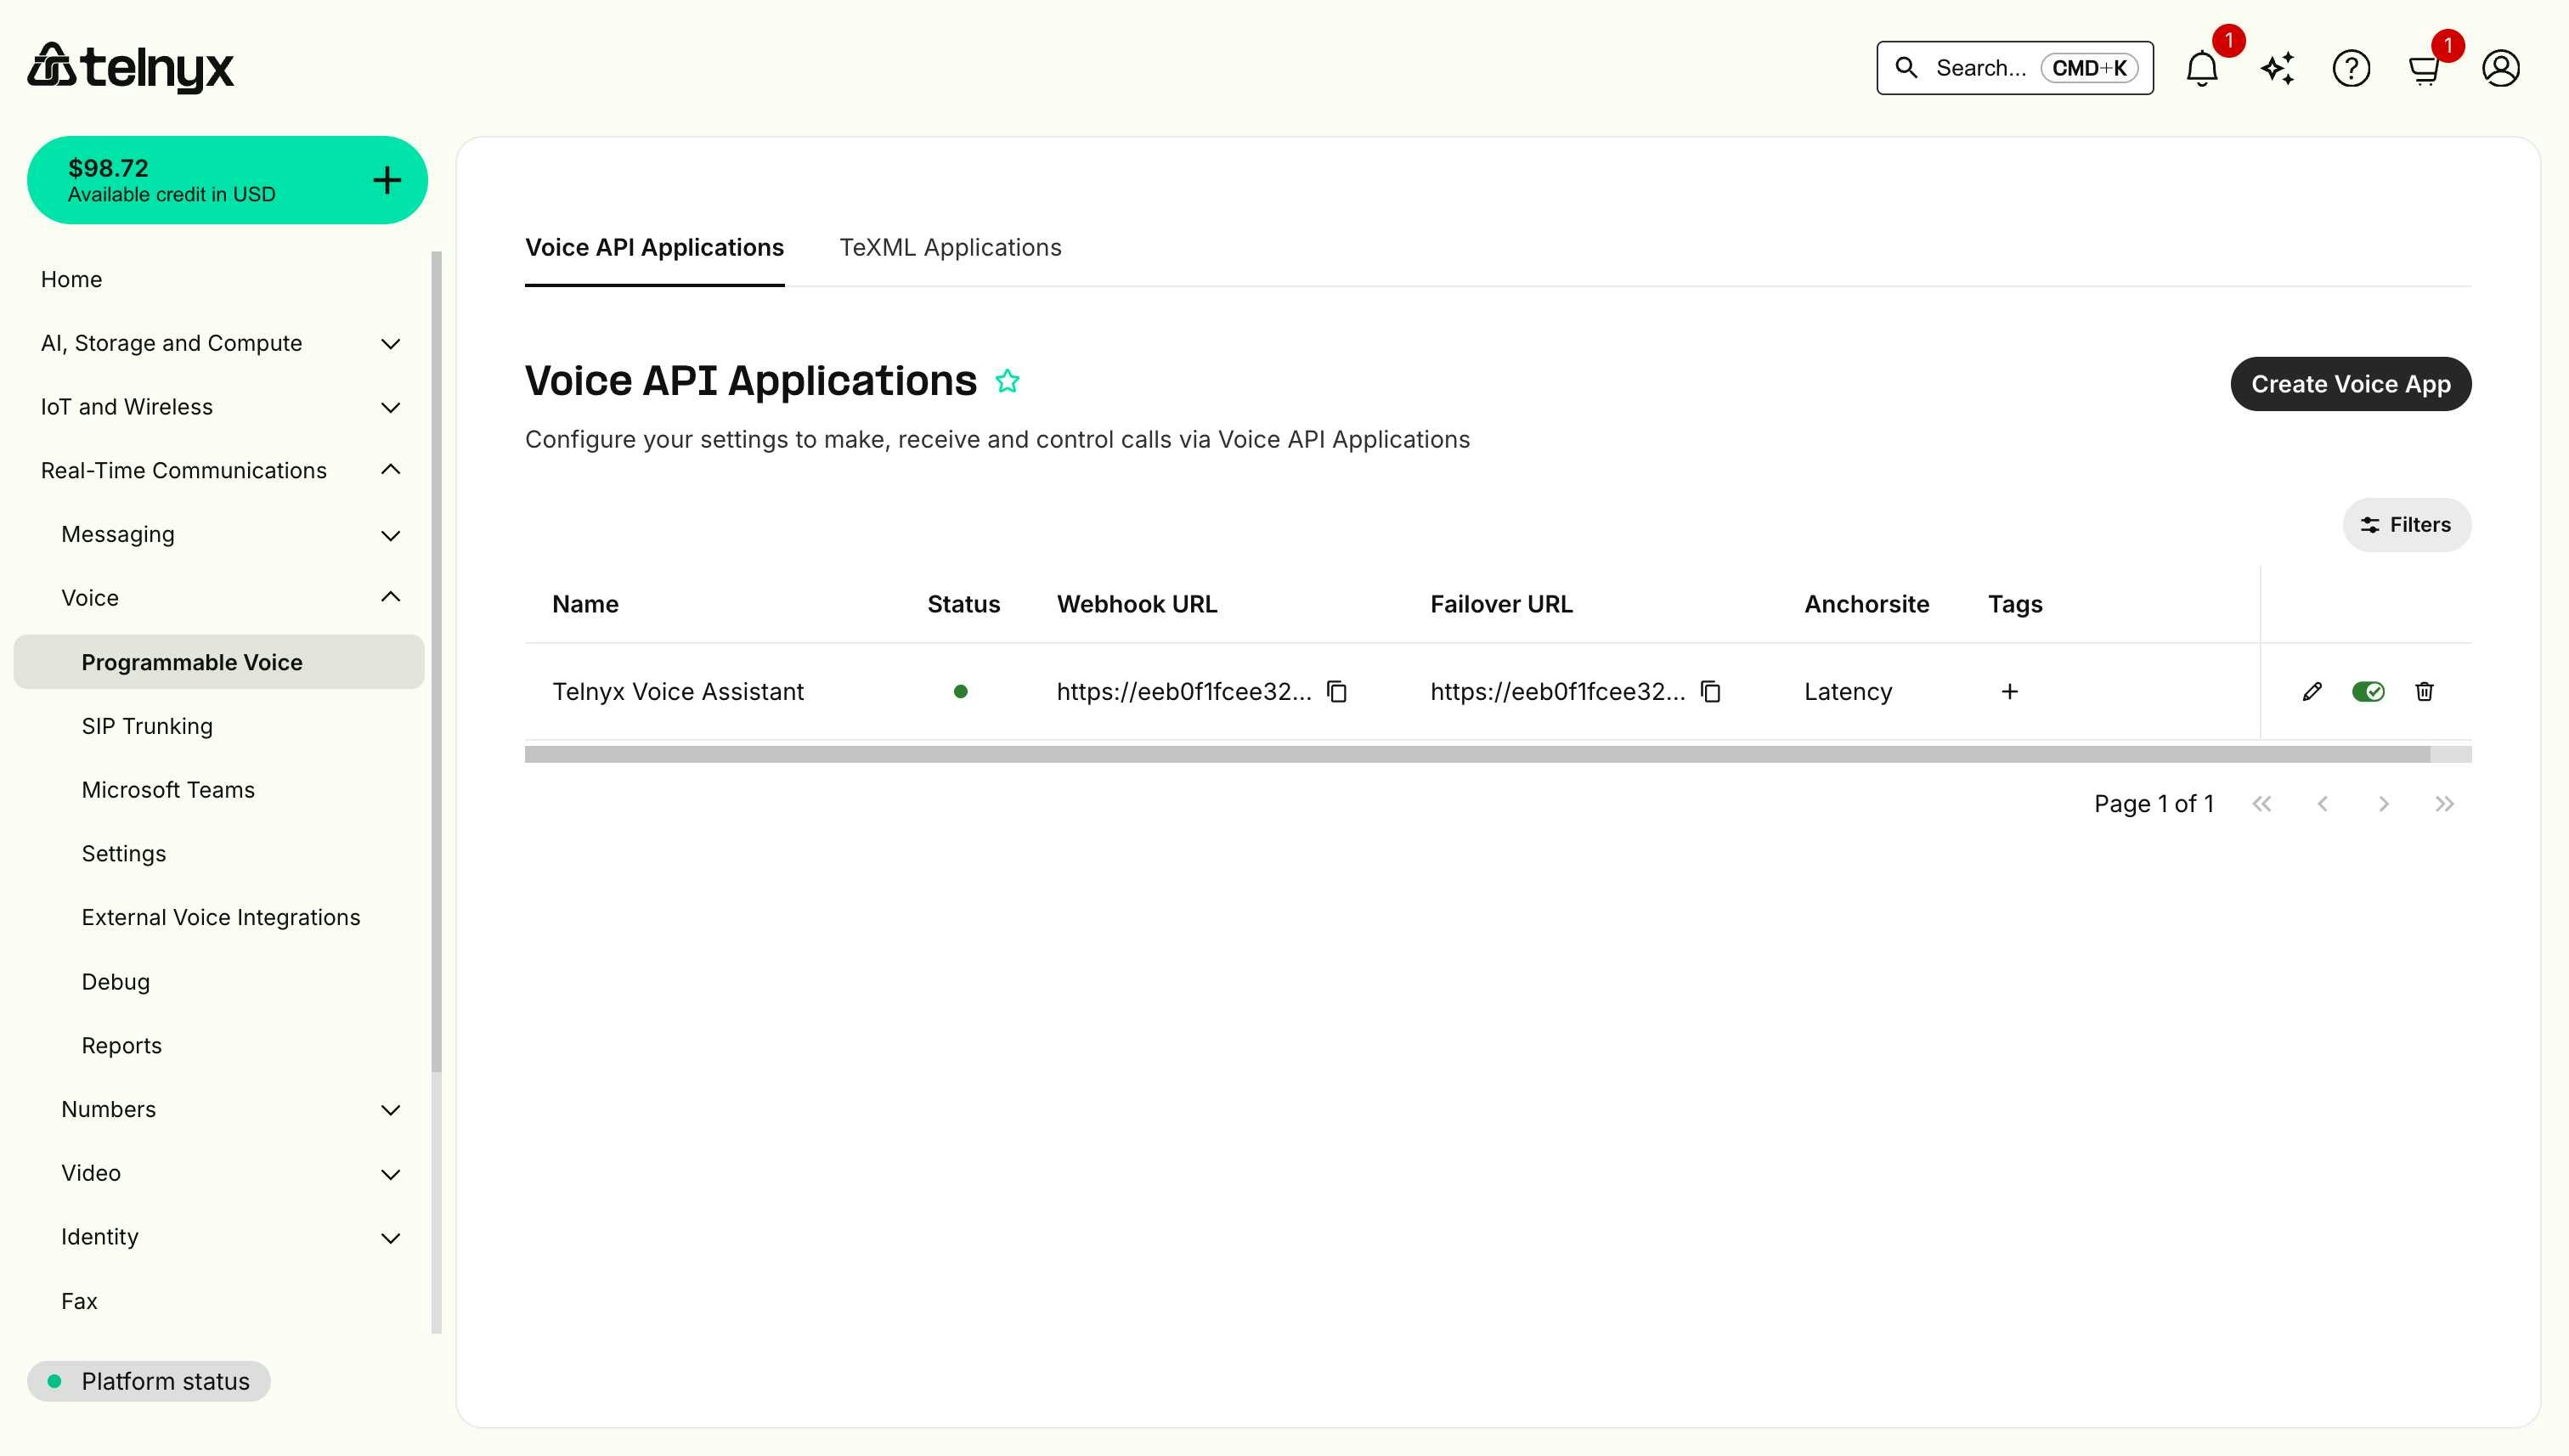Screen dimensions: 2569x1456
Task: Click the Create Voice App button
Action: [2350, 384]
